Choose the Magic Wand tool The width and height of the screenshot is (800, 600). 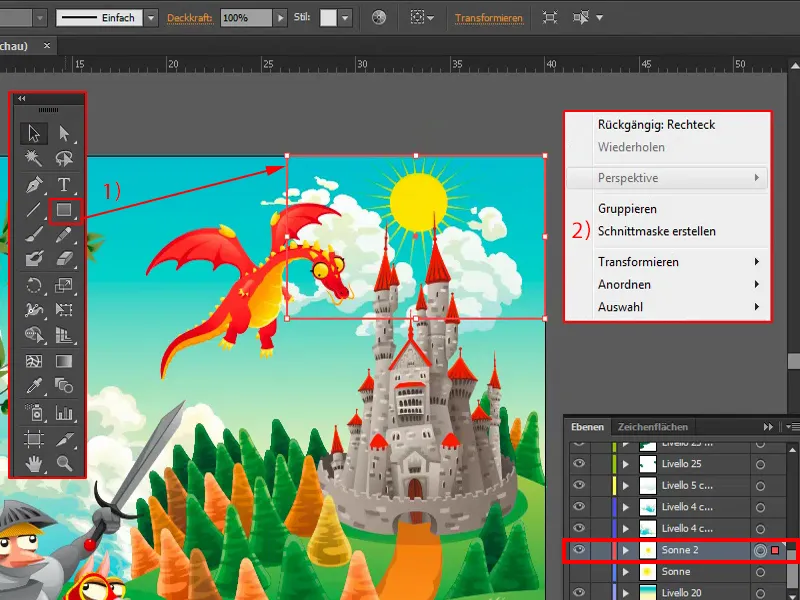(34, 158)
